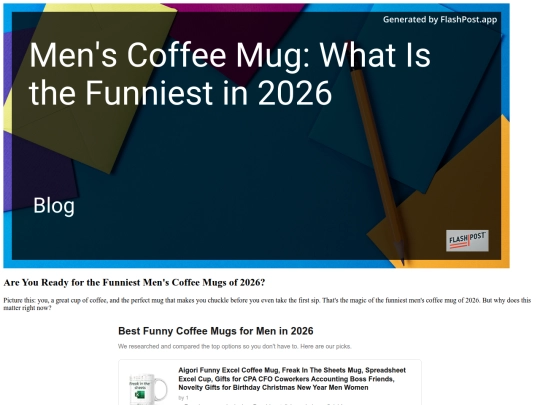The height and width of the screenshot is (405, 540).
Task: Click the 'We researched and compared the top options' subtitle
Action: pos(235,346)
